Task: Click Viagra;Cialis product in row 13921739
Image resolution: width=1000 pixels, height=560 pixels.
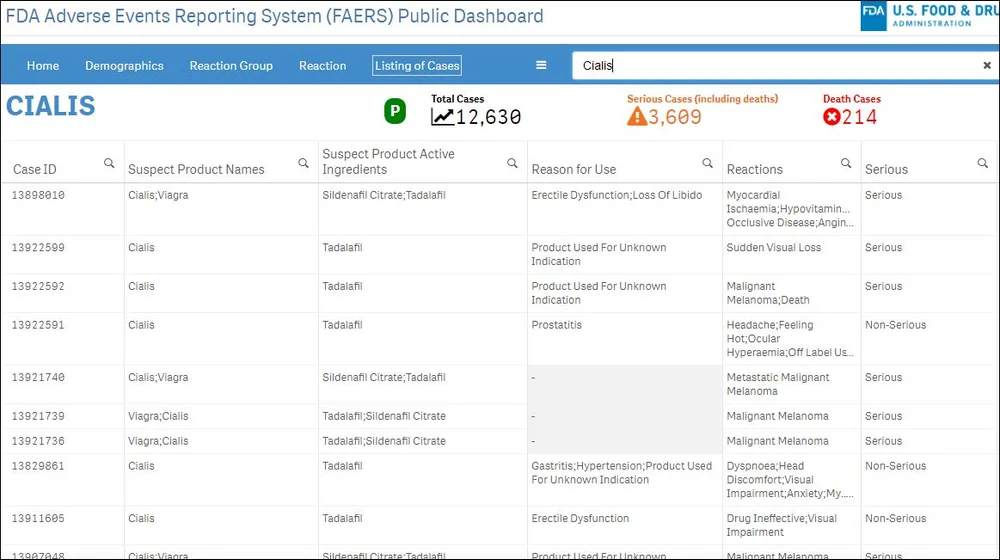Action: tap(158, 416)
